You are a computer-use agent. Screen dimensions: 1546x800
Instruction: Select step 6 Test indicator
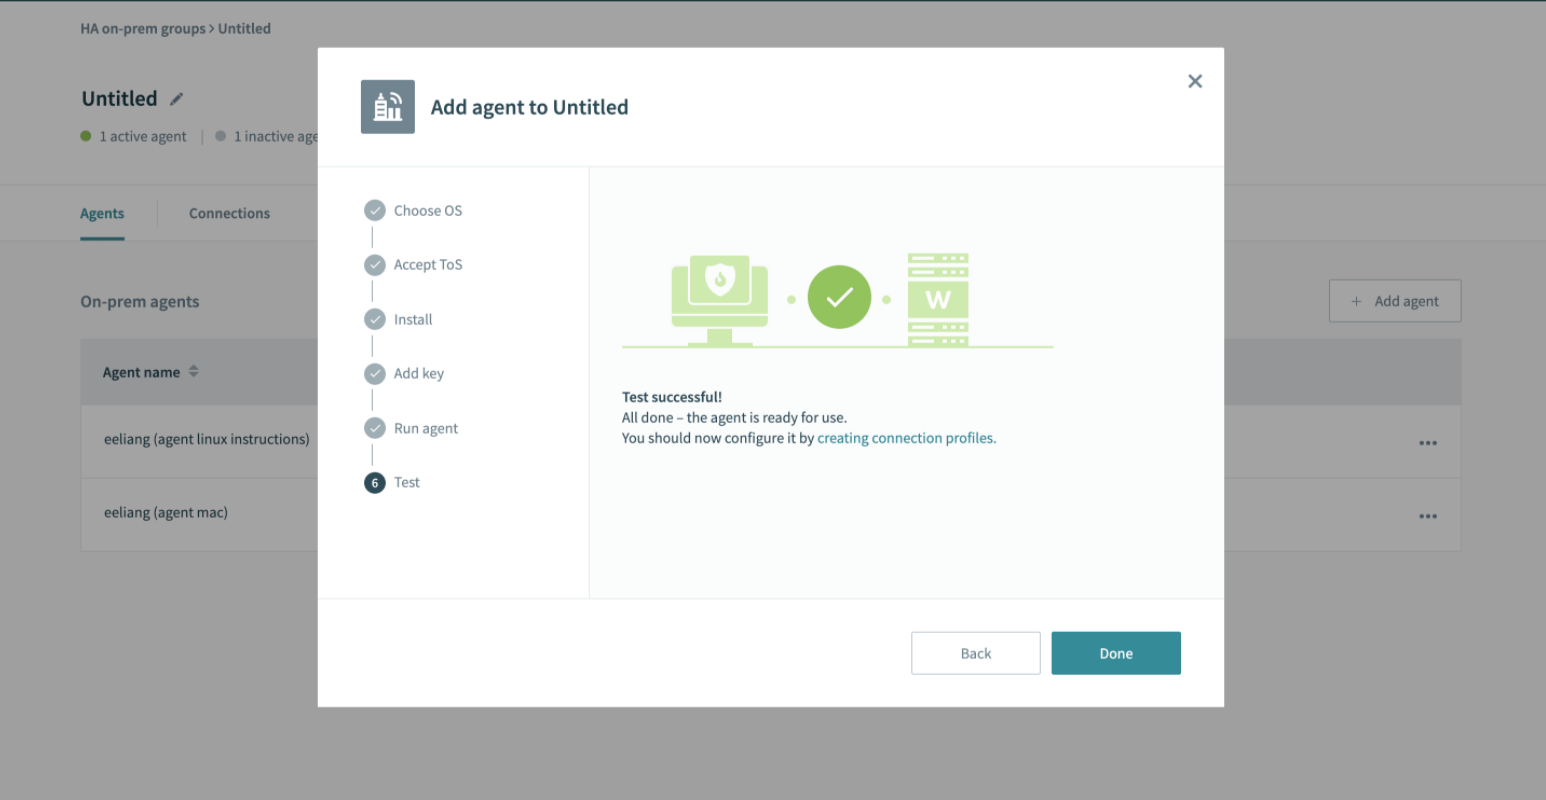click(375, 483)
